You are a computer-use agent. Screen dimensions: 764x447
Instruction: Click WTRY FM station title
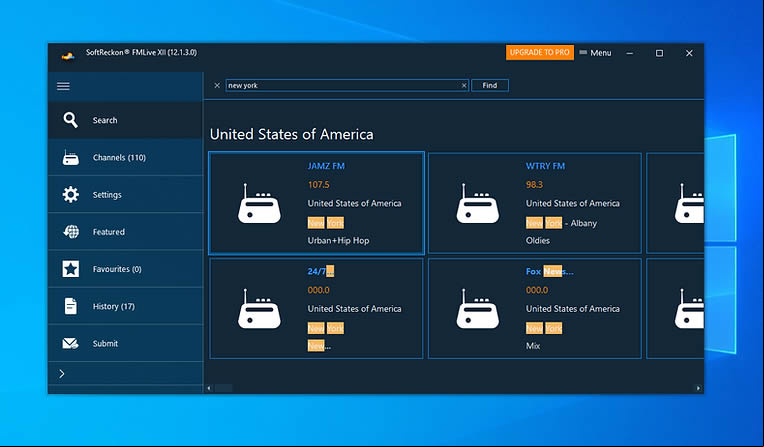[545, 166]
